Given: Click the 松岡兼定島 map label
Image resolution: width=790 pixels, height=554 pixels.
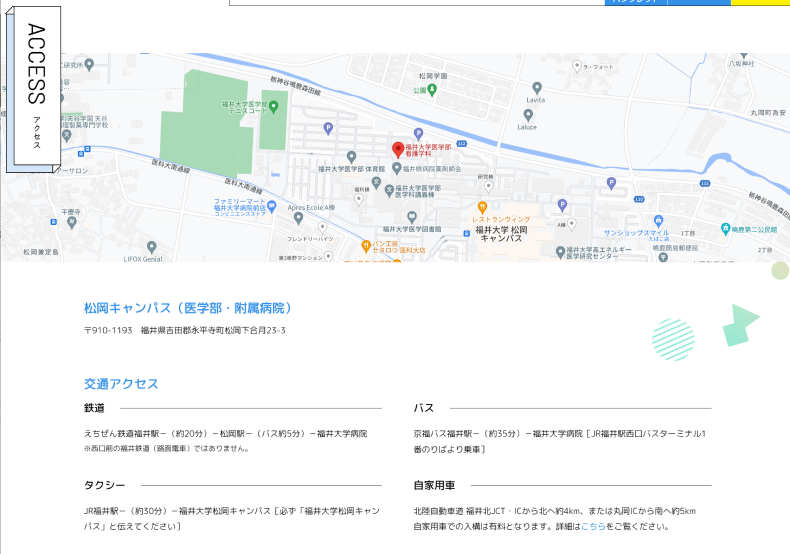Looking at the screenshot, I should (x=41, y=252).
